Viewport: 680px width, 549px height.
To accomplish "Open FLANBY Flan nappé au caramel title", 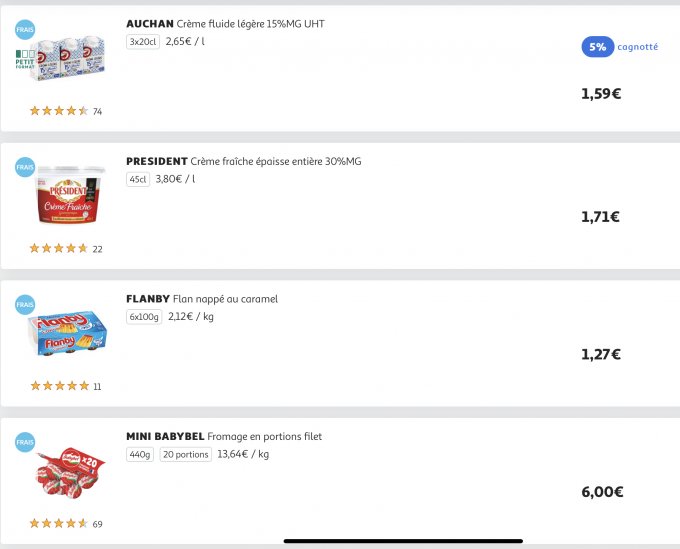I will 202,299.
